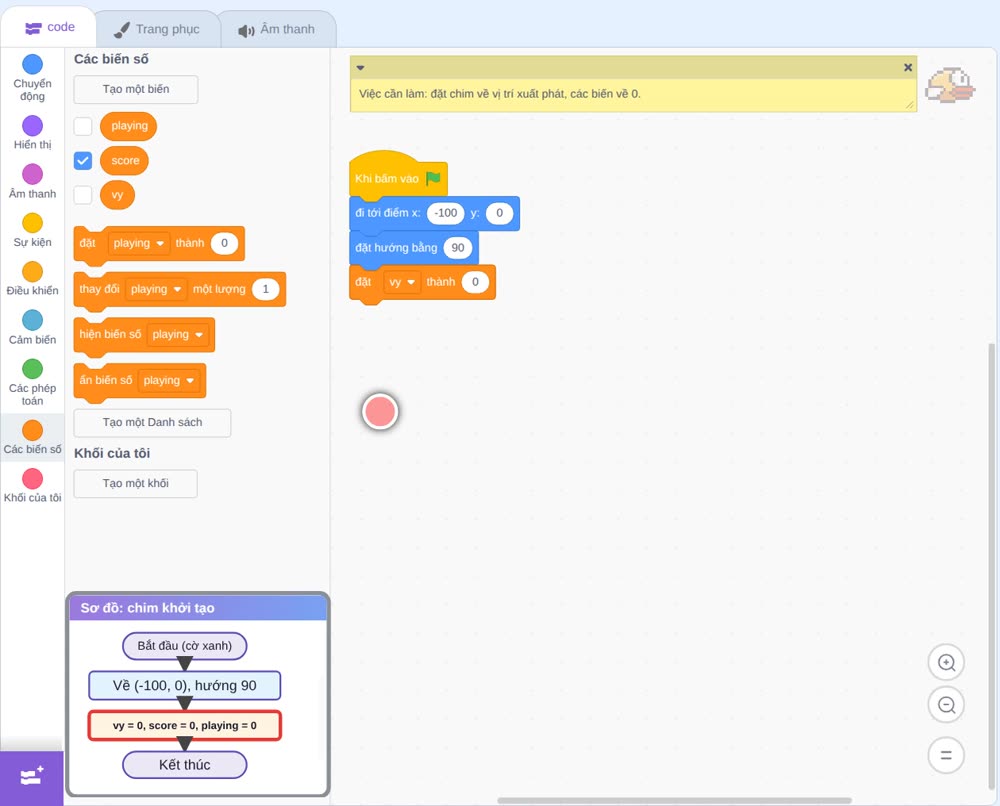Click Tạo một Danh sách button

[x=152, y=423]
